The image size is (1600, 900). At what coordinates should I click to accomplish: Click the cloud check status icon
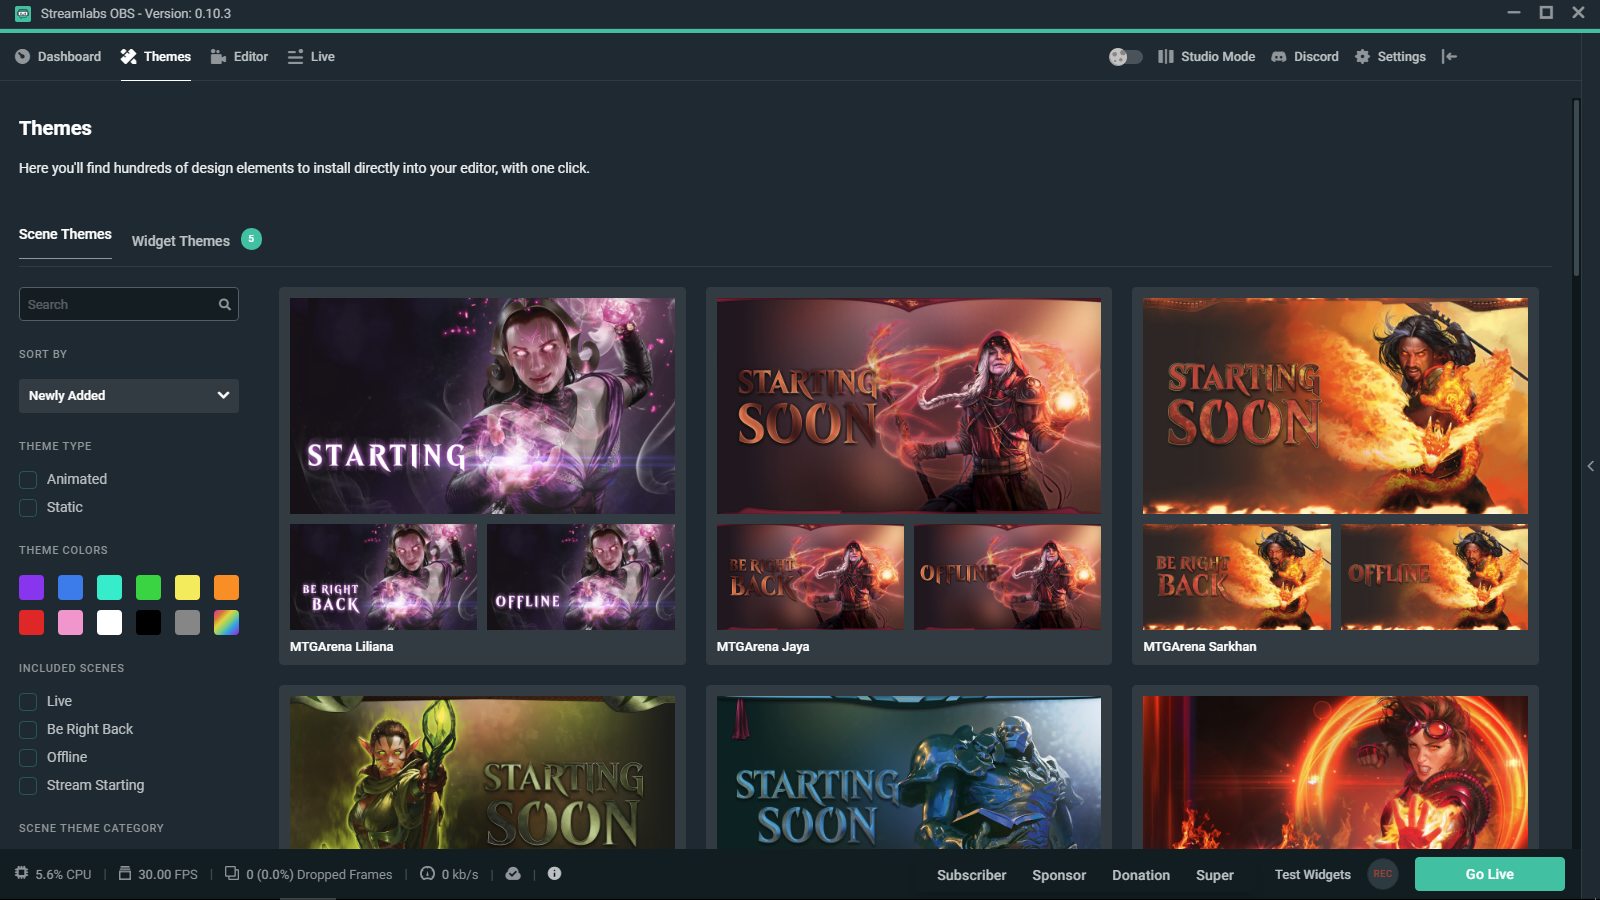point(513,873)
